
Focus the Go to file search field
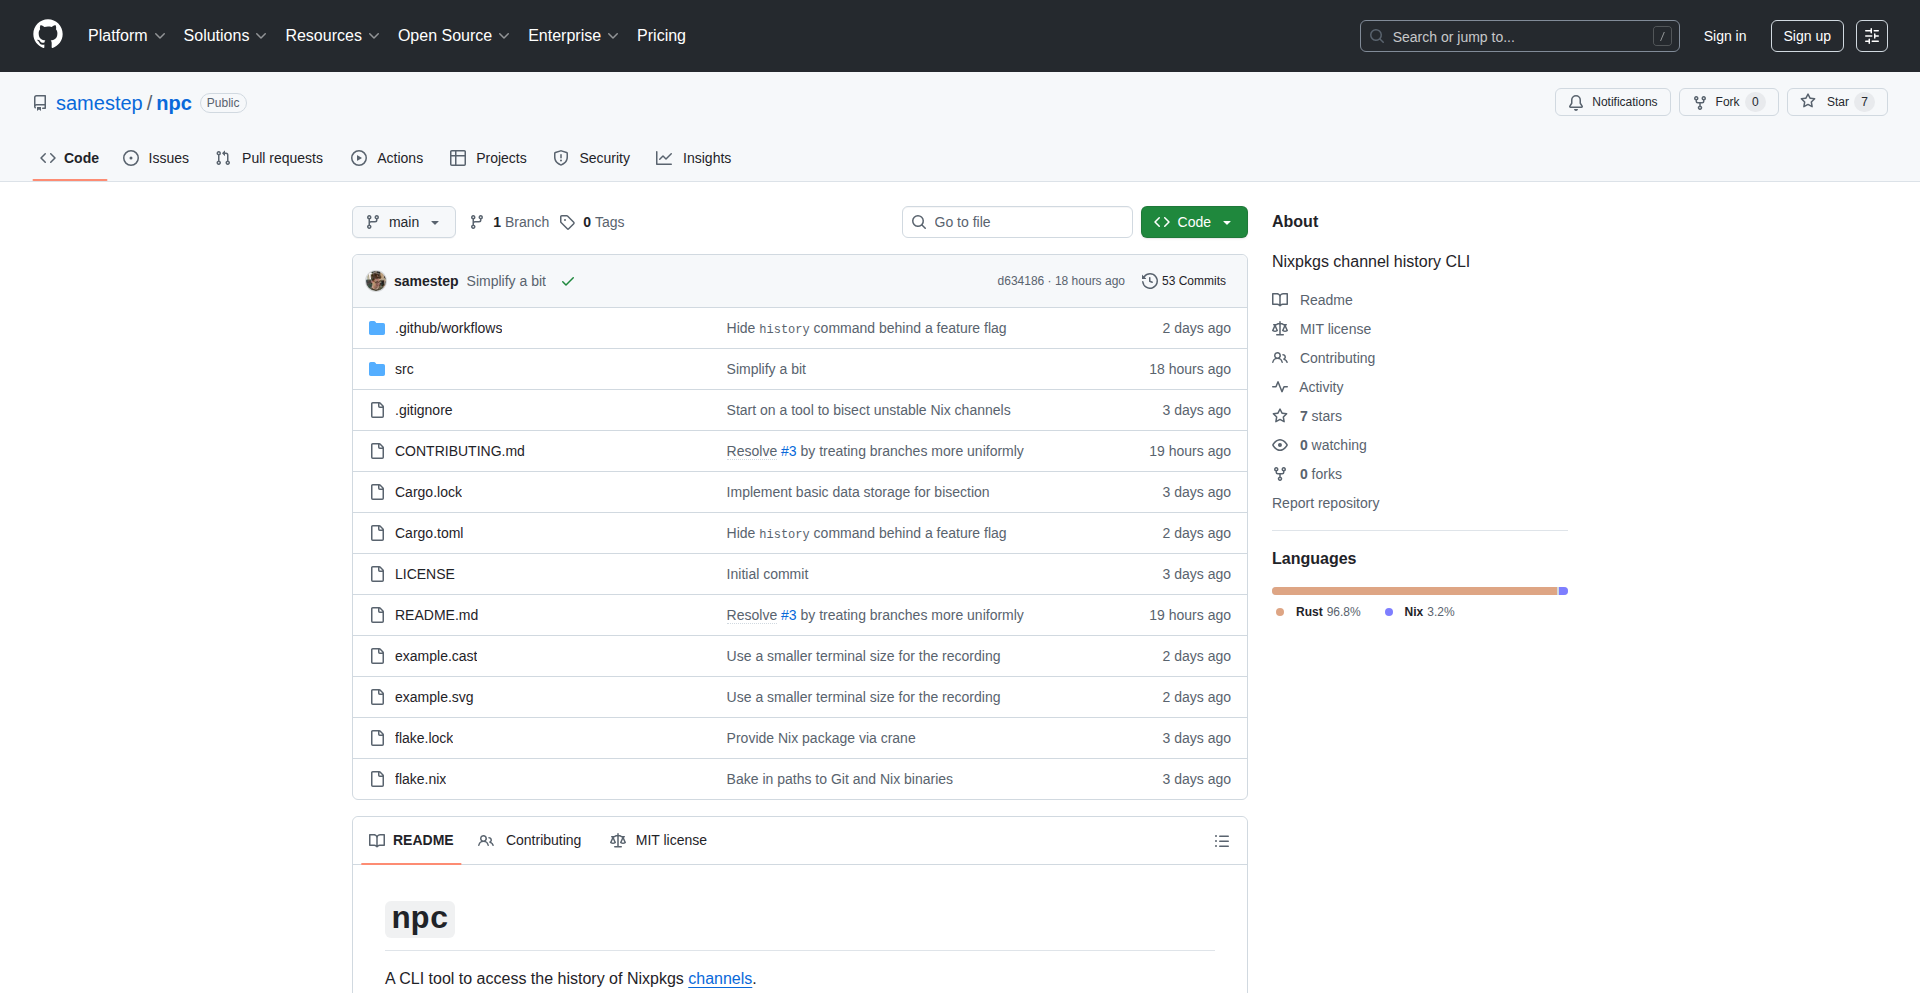[x=1016, y=222]
